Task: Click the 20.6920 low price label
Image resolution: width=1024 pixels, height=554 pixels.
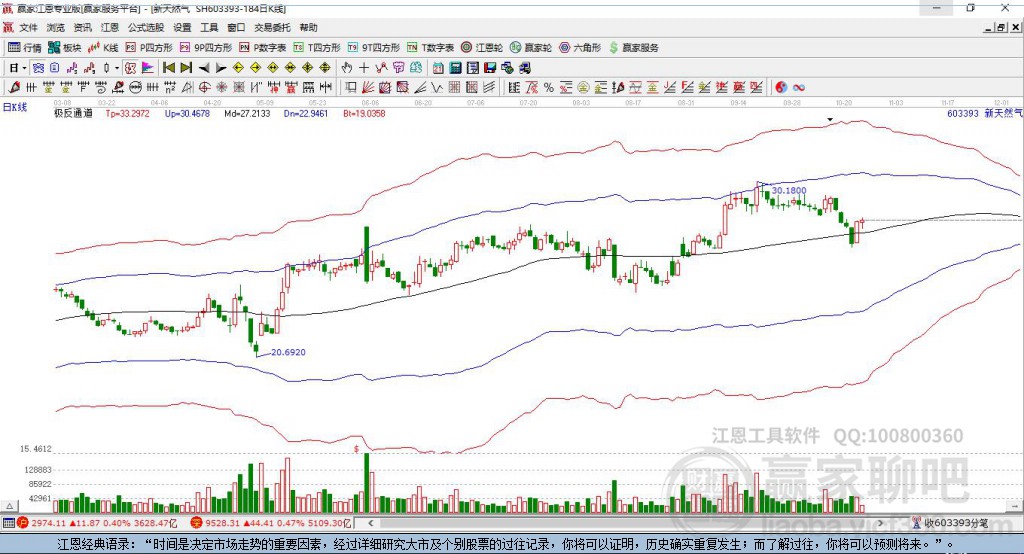Action: pos(288,351)
